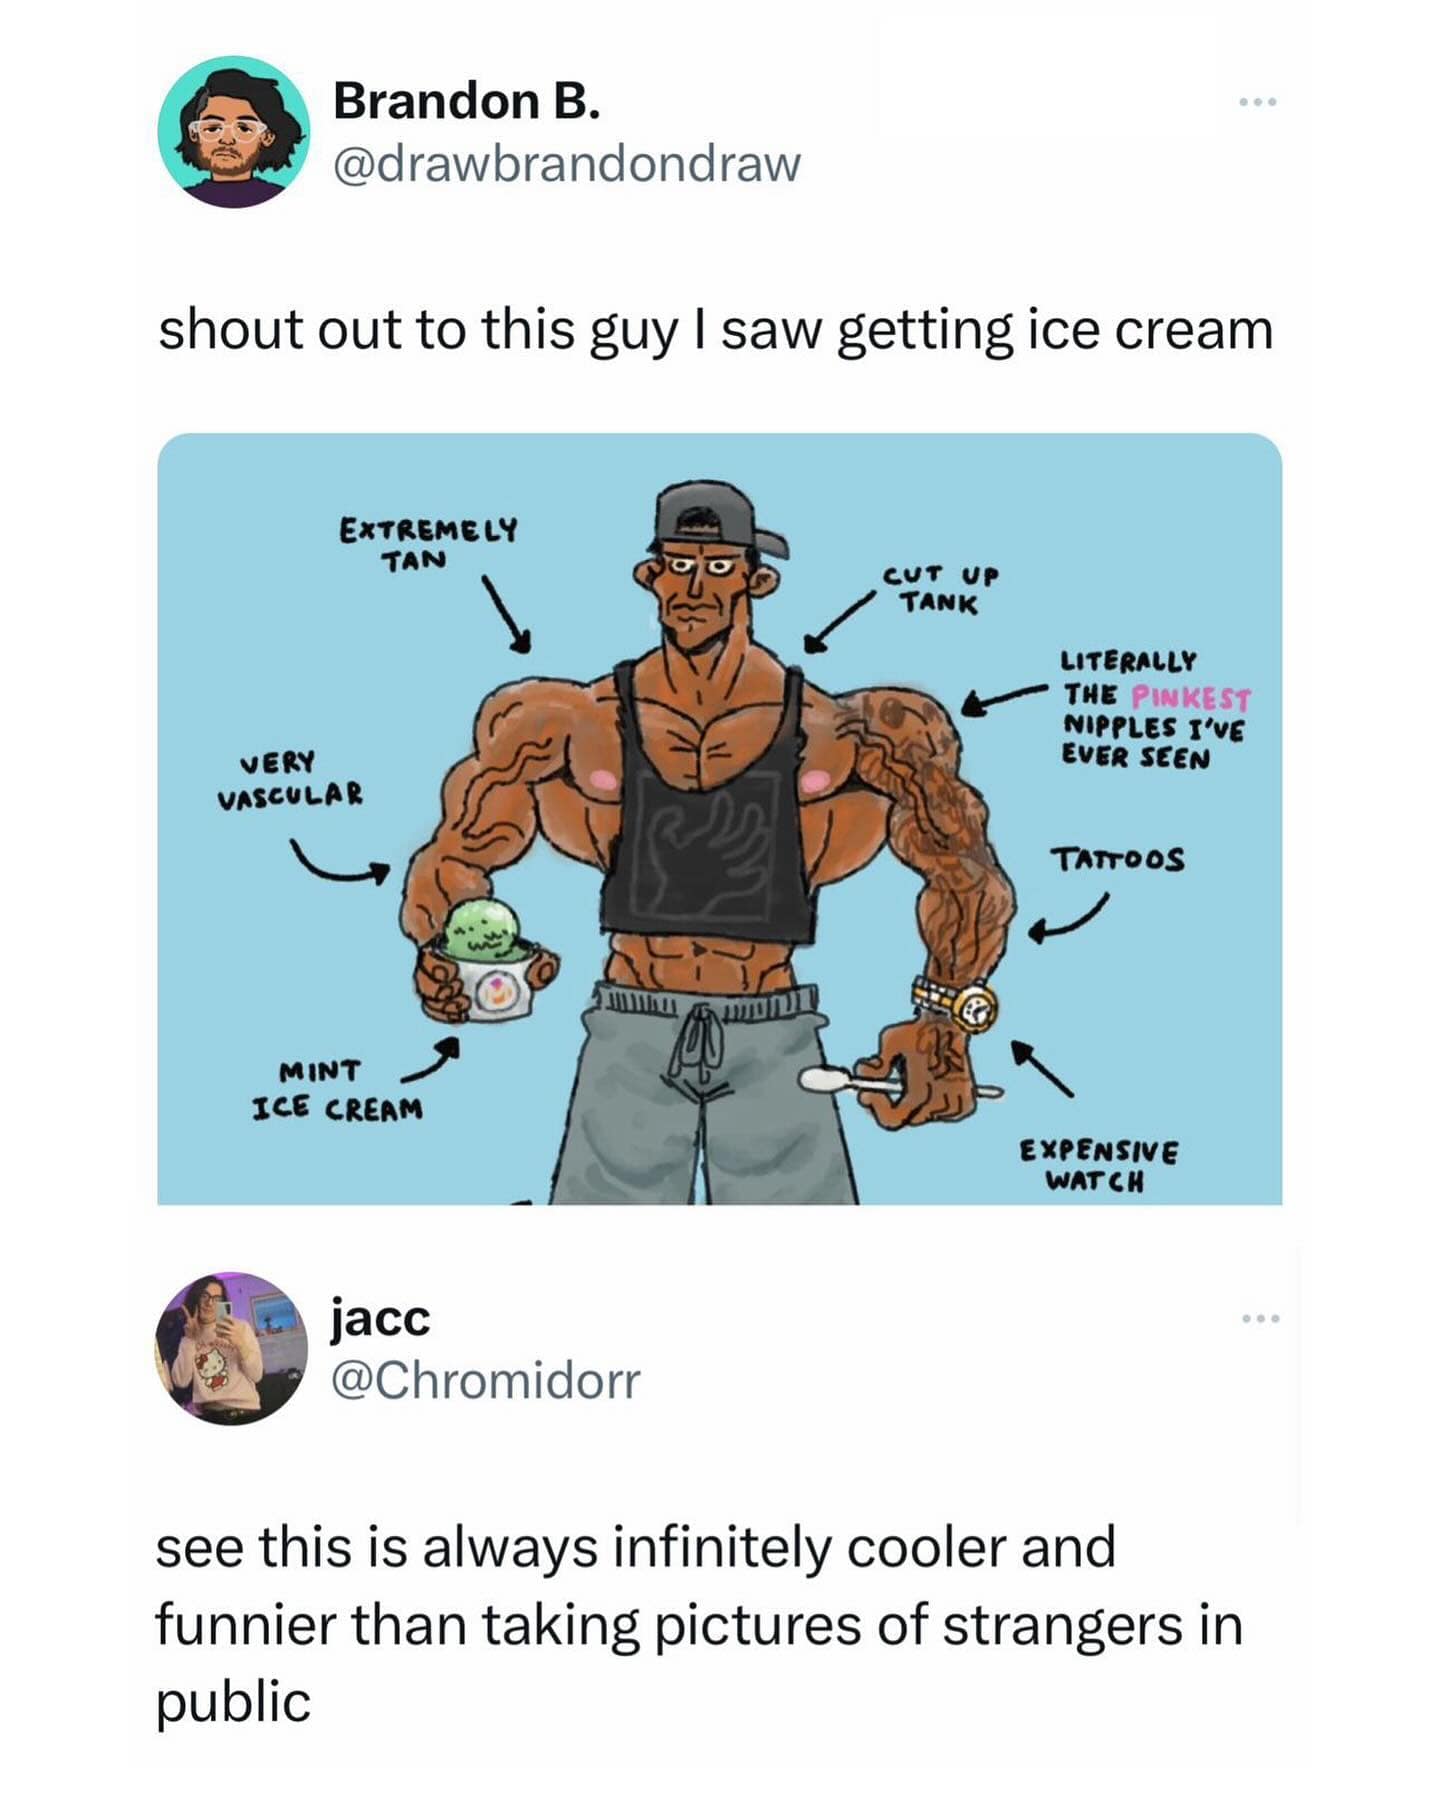This screenshot has width=1440, height=1796.
Task: Open the @drawbrandondraw handle link
Action: [x=566, y=164]
